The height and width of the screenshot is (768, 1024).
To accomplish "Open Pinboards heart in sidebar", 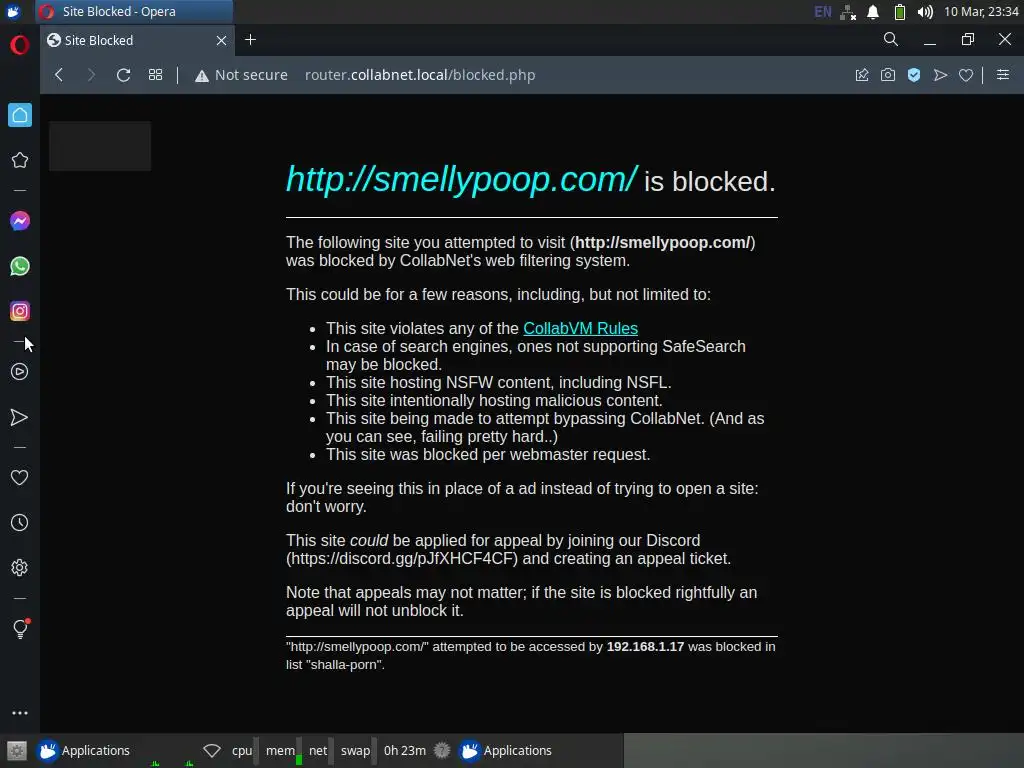I will coord(20,477).
